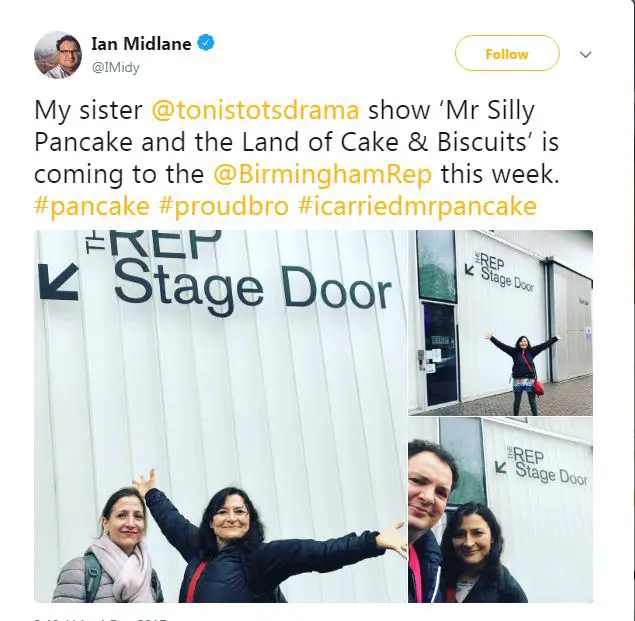Click the Follow button

(507, 53)
